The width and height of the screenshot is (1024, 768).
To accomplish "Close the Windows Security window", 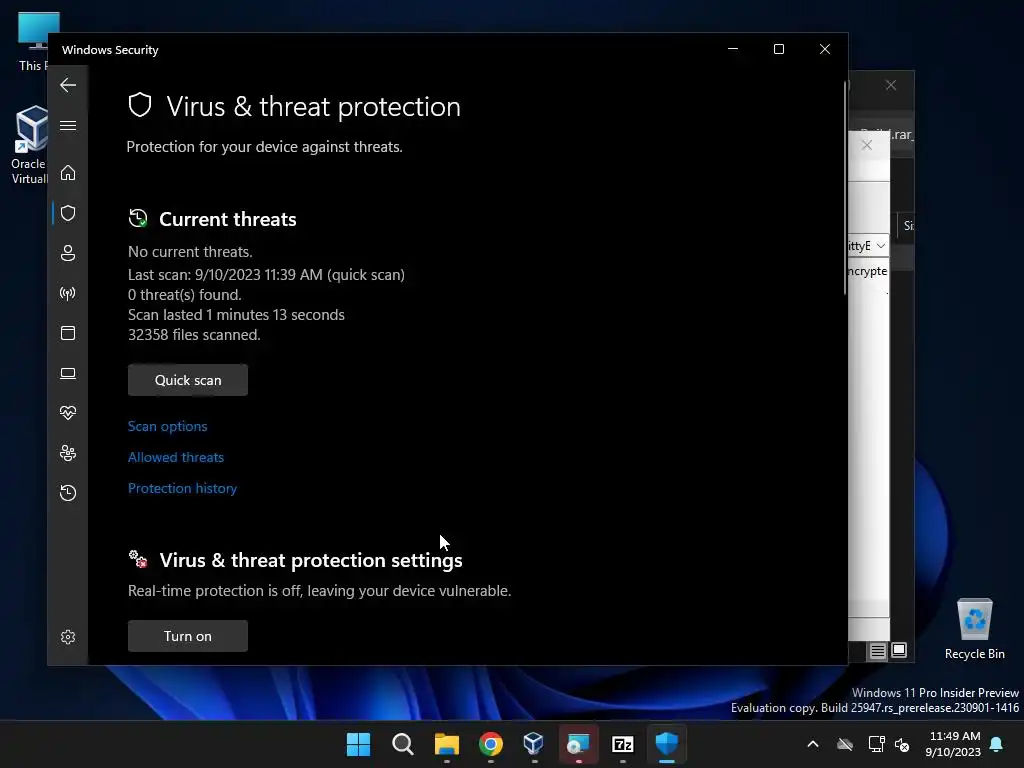I will [825, 49].
